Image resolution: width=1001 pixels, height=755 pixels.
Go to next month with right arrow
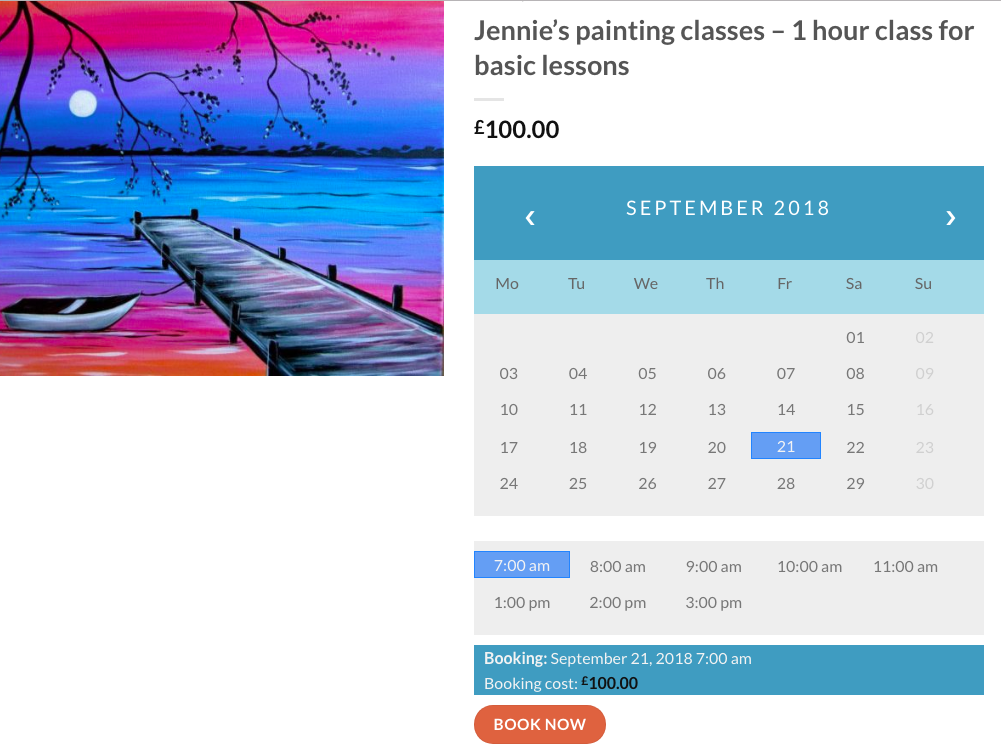(950, 218)
